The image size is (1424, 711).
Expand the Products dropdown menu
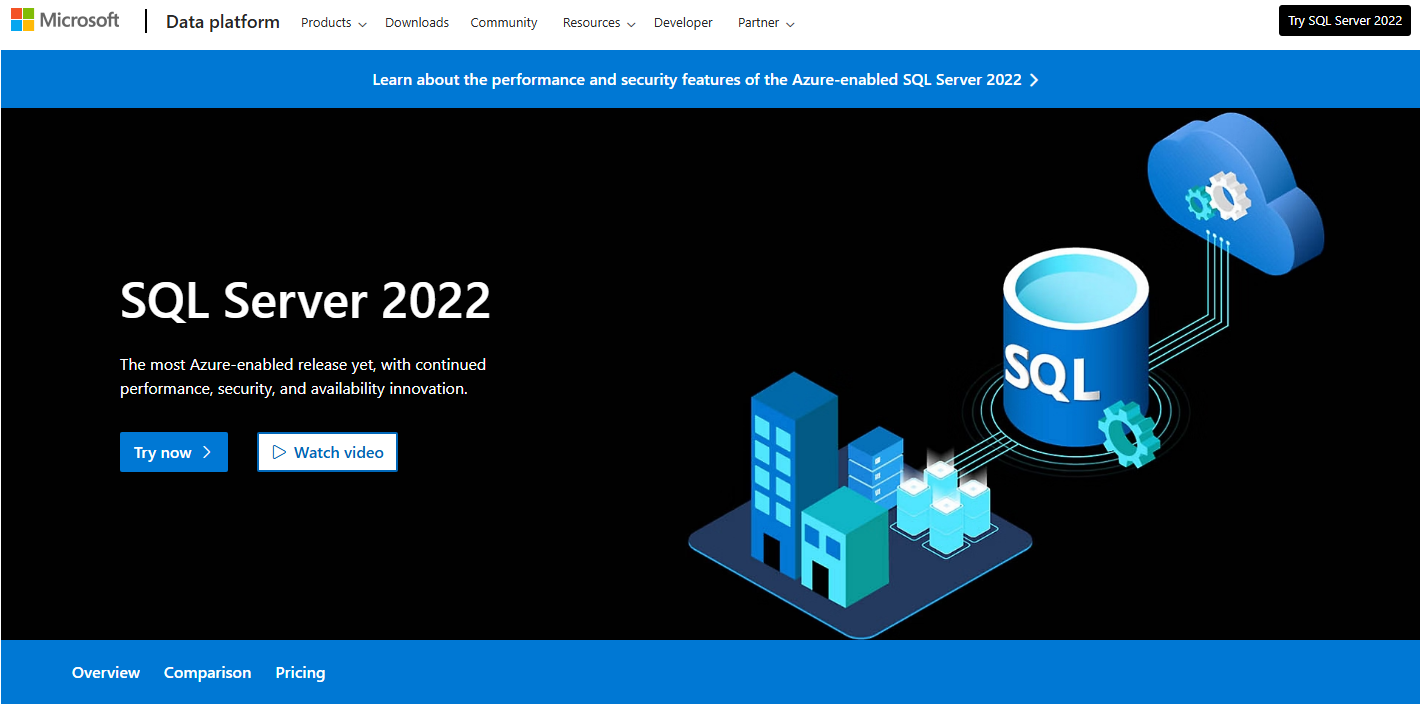click(333, 23)
